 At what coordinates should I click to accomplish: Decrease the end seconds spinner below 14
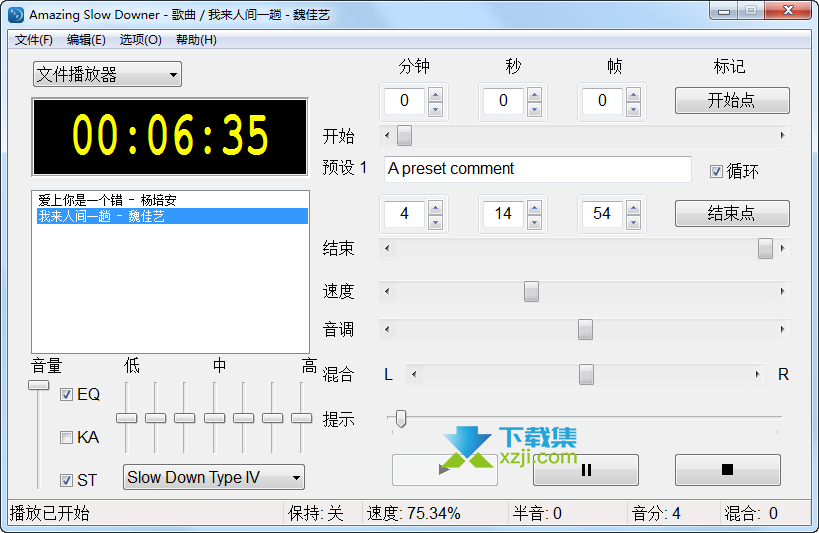pyautogui.click(x=534, y=222)
